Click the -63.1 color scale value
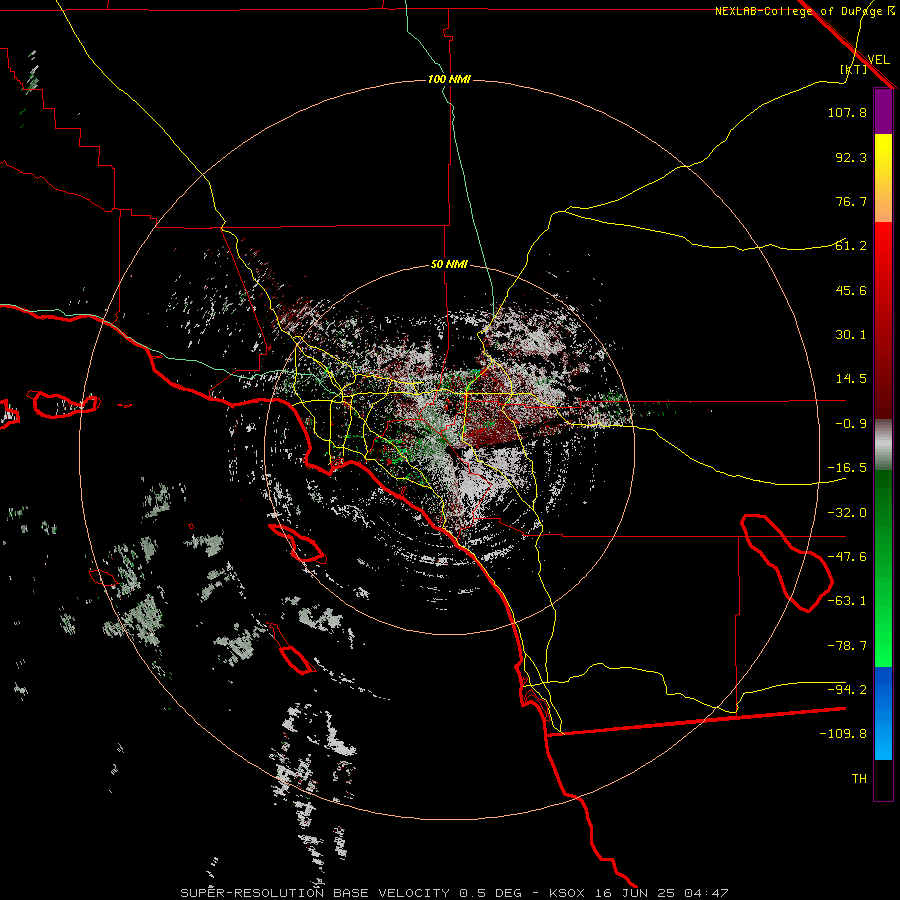Viewport: 900px width, 900px height. [847, 601]
